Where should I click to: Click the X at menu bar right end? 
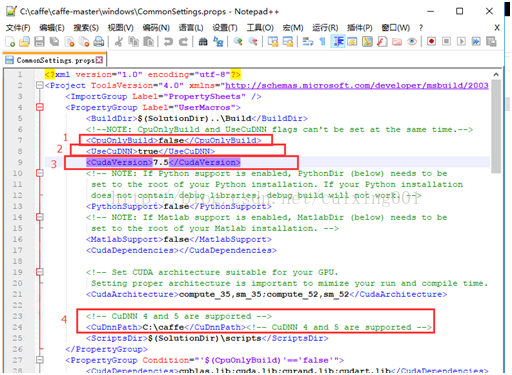497,28
